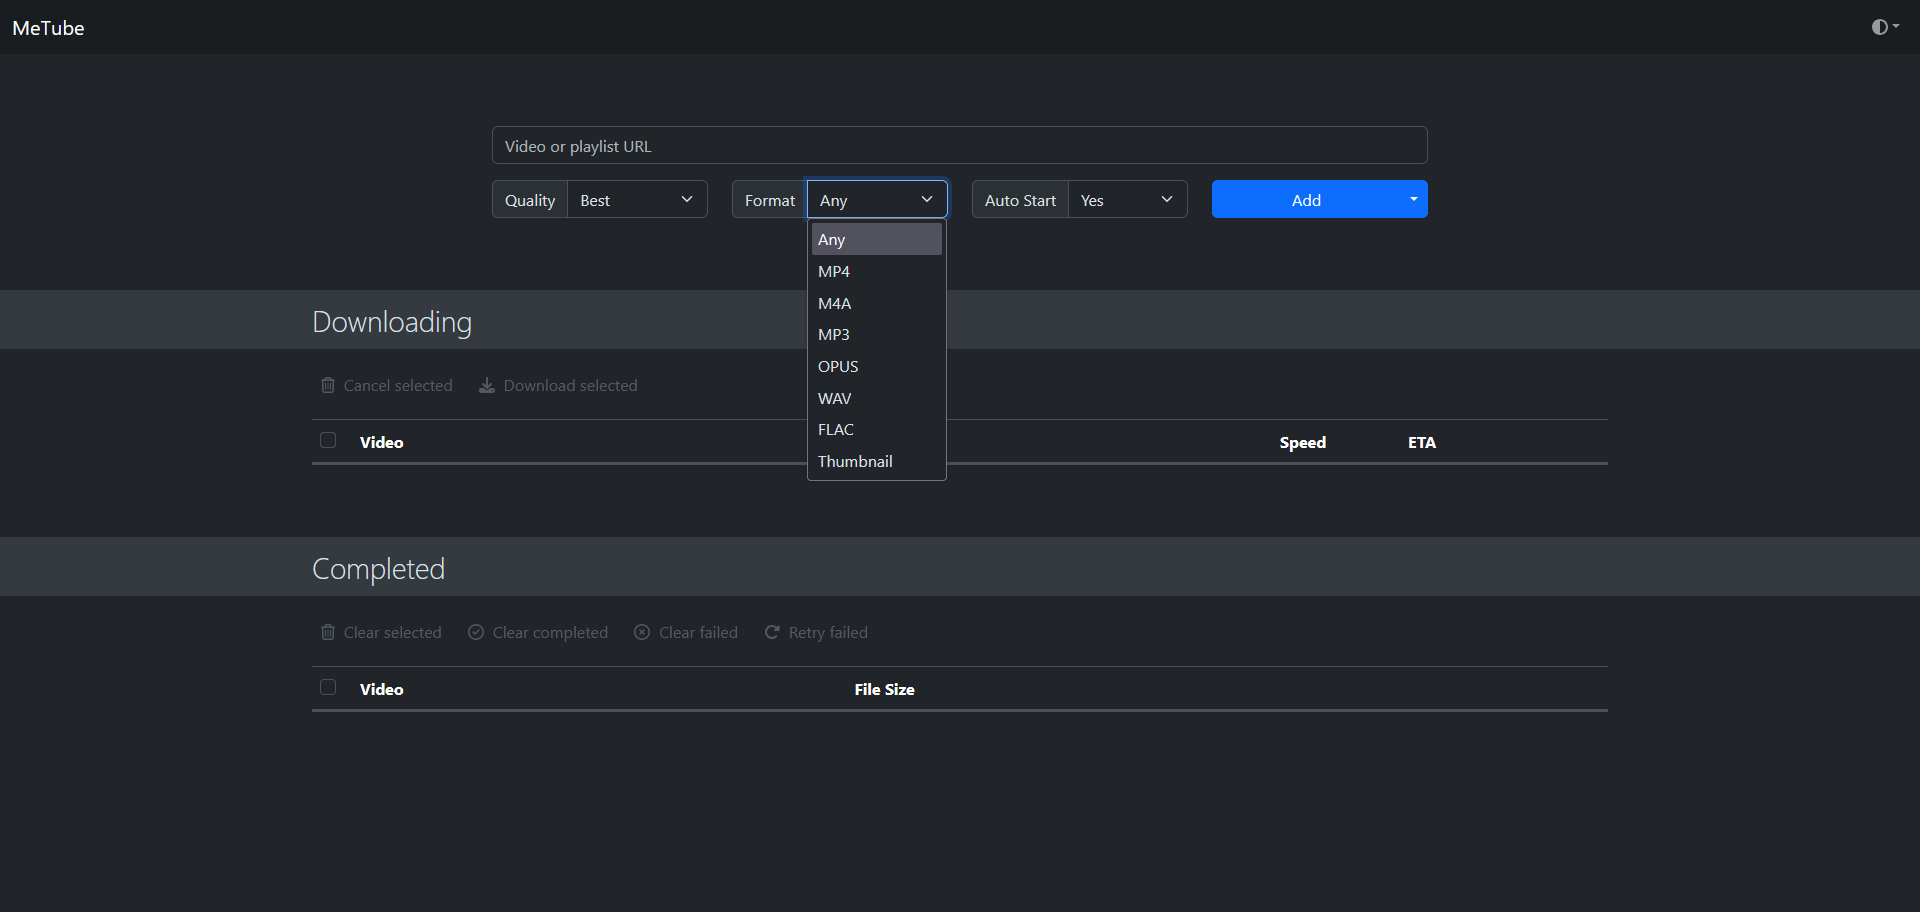Expand the Add button's options arrow
This screenshot has width=1920, height=912.
[1414, 199]
